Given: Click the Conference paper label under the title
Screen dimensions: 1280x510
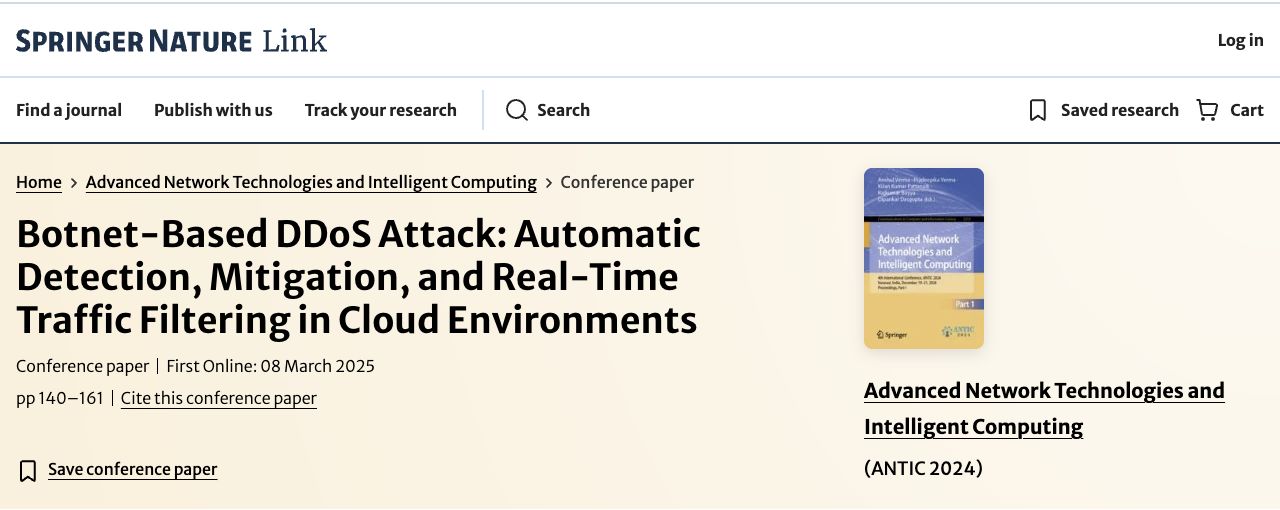Looking at the screenshot, I should point(82,366).
